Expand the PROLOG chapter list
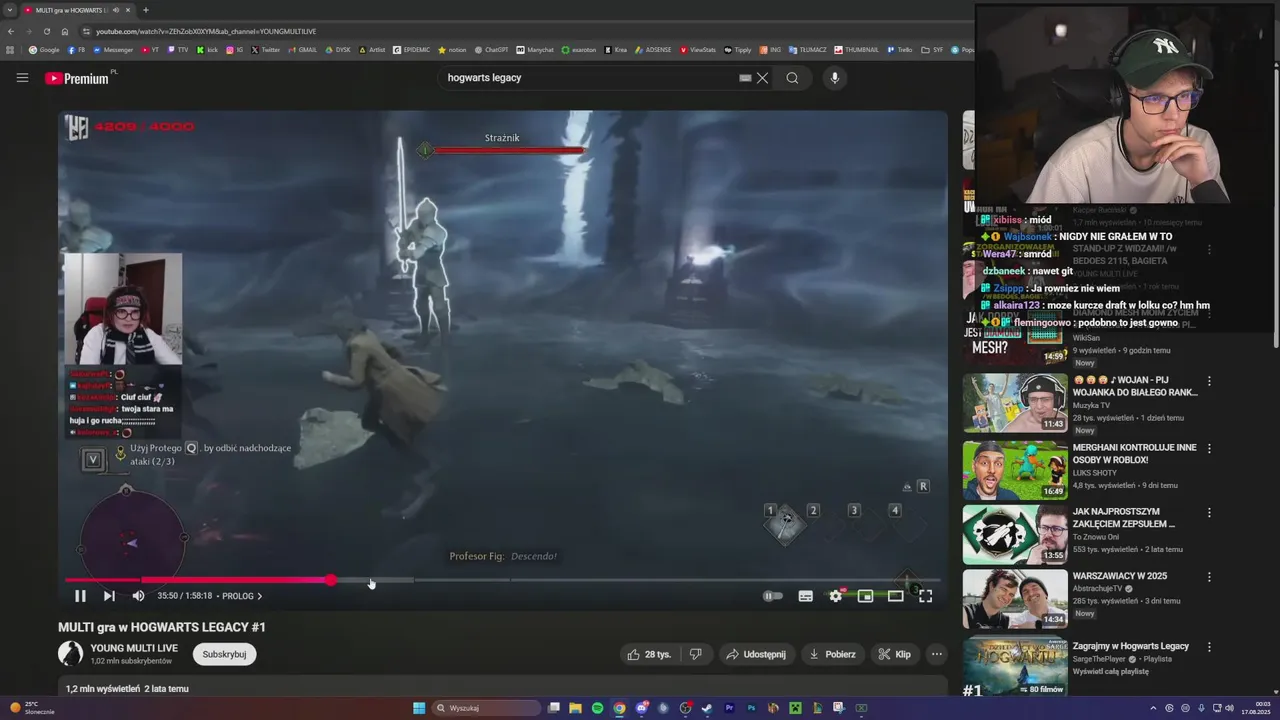The image size is (1280, 720). pos(242,596)
